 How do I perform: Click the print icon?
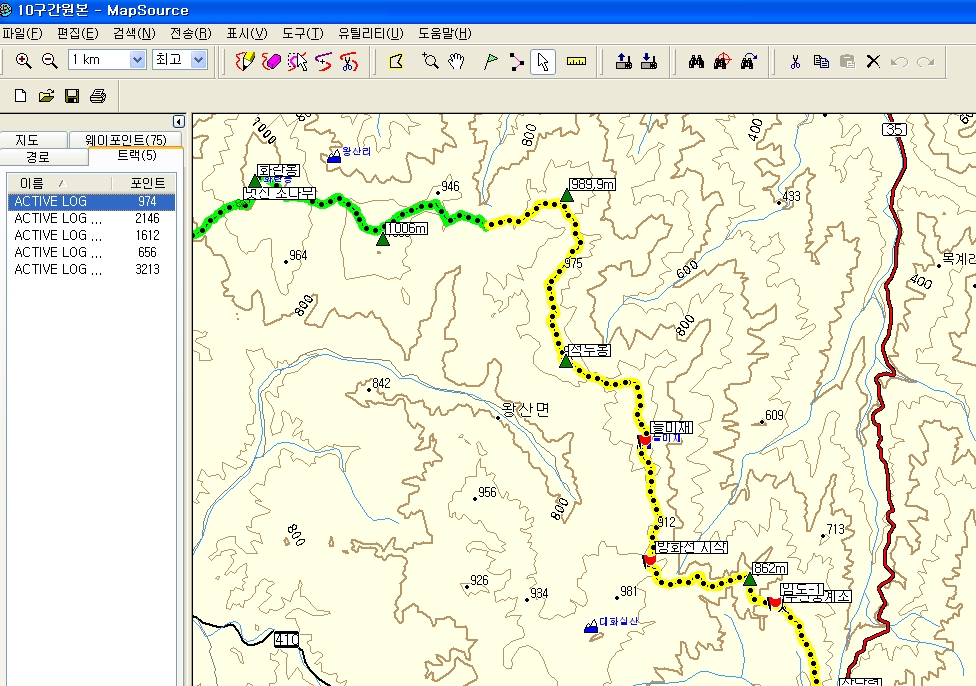point(98,96)
